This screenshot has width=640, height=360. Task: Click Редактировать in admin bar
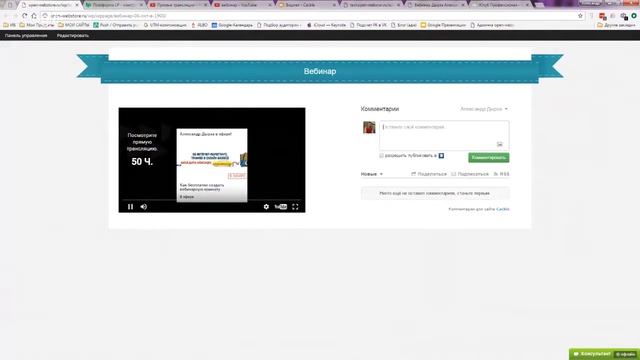point(73,36)
